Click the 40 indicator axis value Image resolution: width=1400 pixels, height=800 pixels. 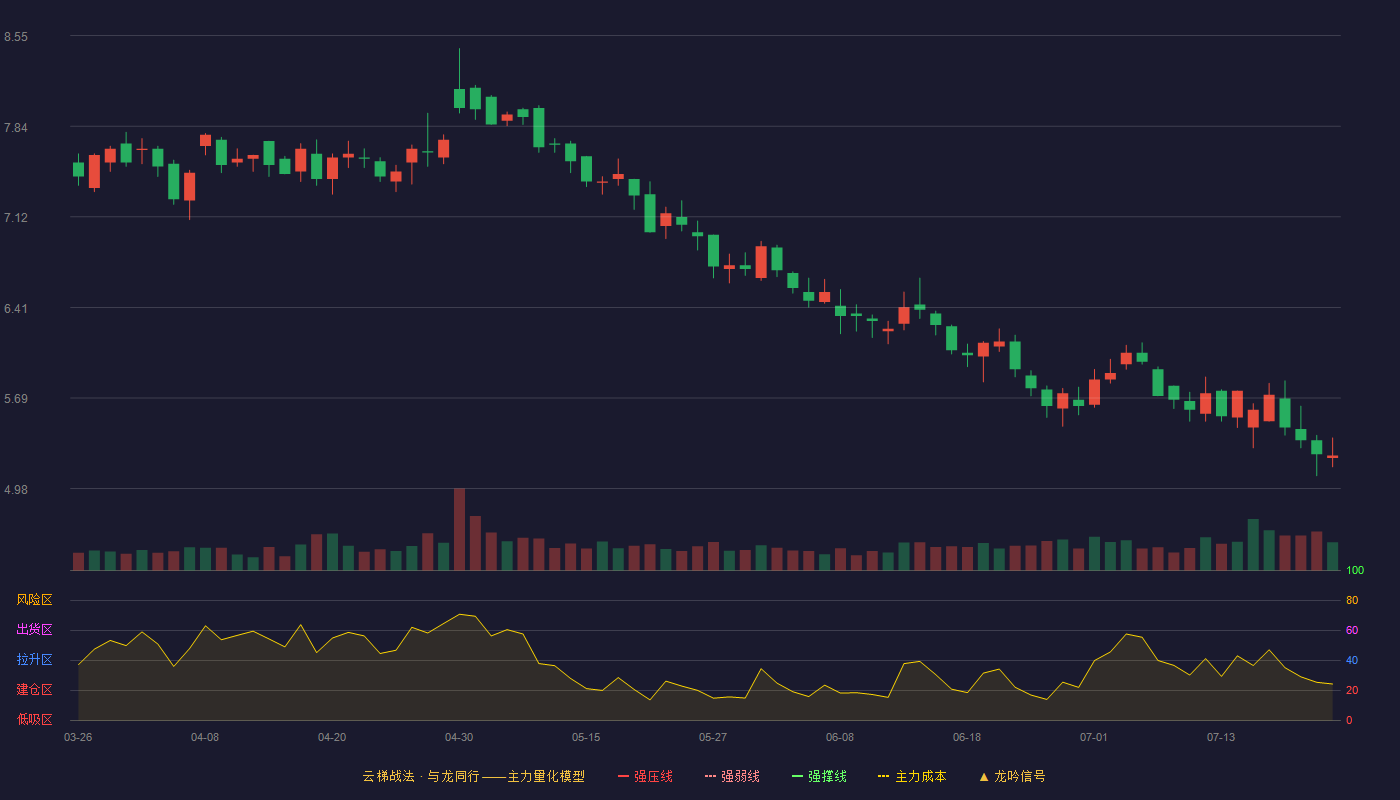pyautogui.click(x=1352, y=660)
